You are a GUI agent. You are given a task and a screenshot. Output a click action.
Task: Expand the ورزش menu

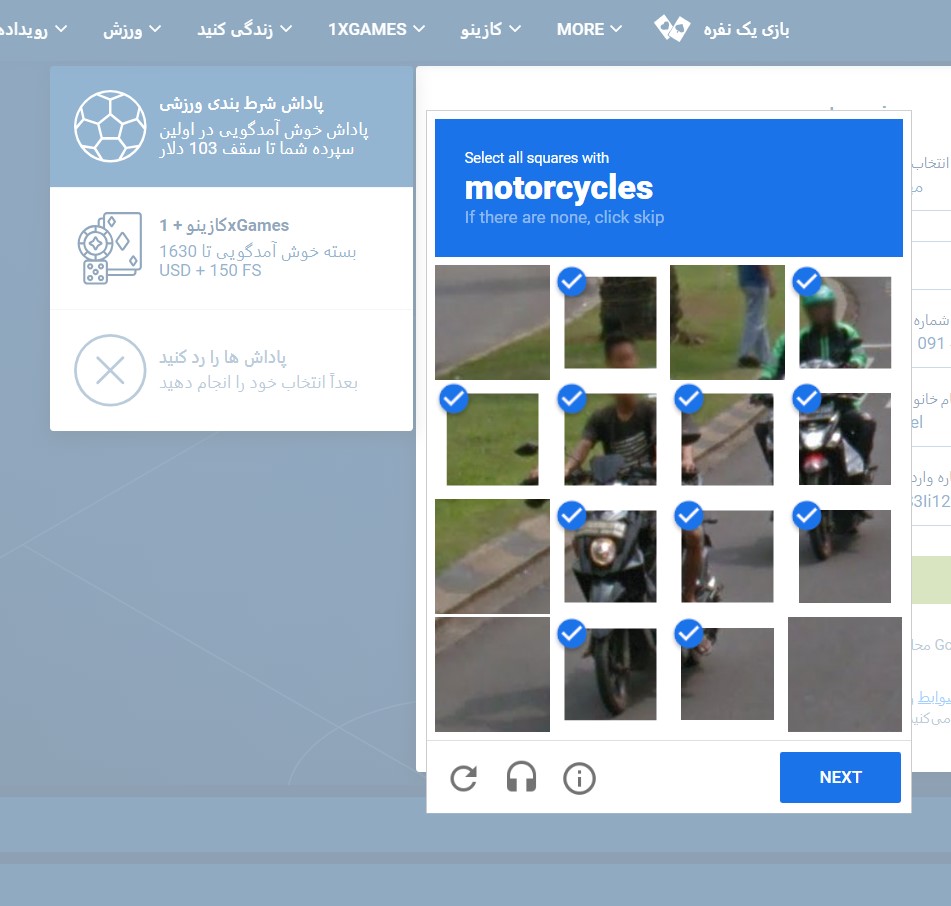pos(132,29)
